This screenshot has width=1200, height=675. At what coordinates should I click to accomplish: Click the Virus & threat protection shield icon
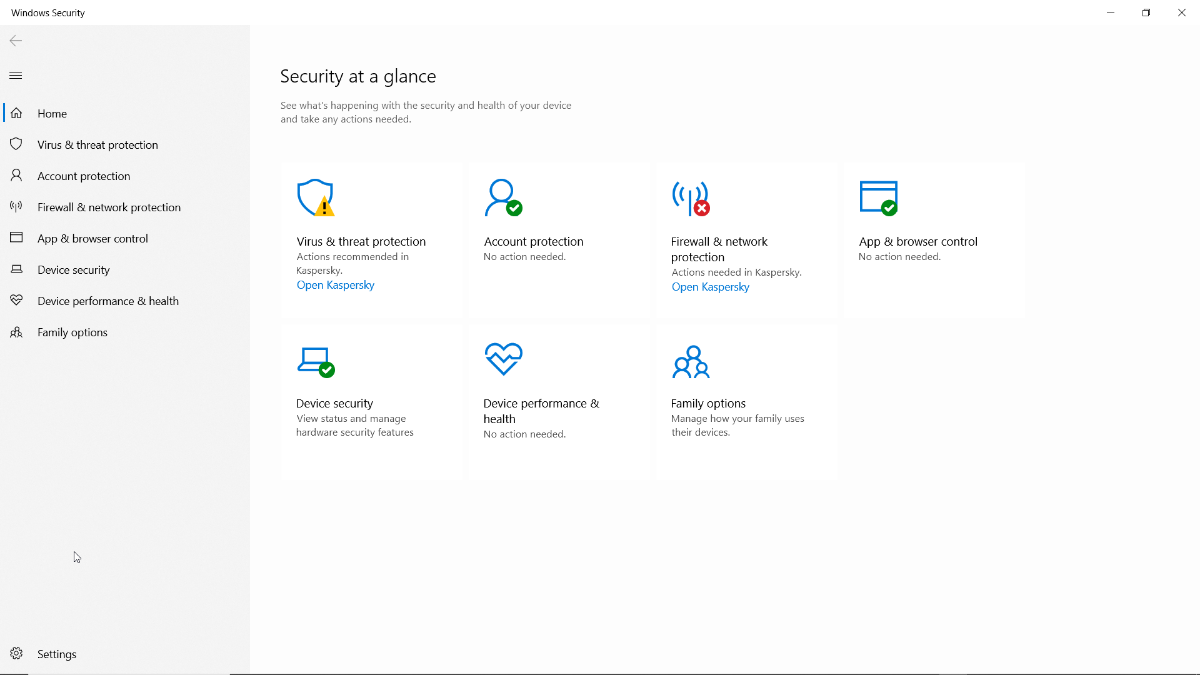[x=315, y=198]
